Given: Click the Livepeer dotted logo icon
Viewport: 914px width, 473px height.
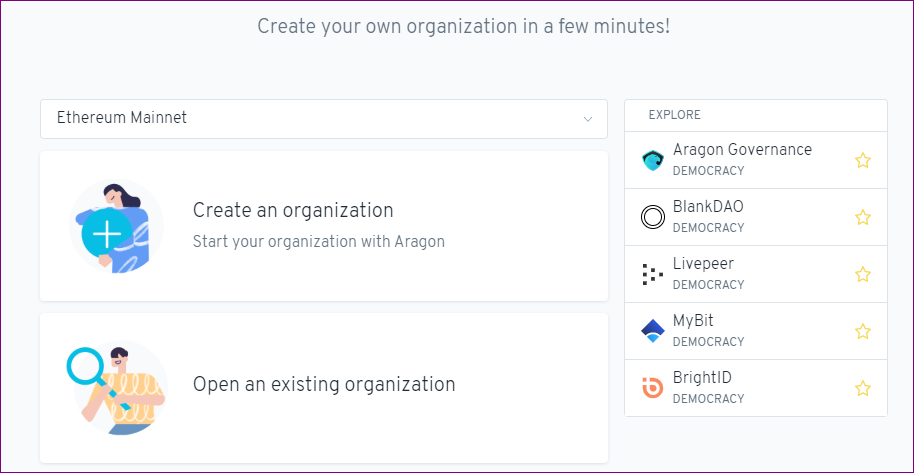Looking at the screenshot, I should [653, 274].
